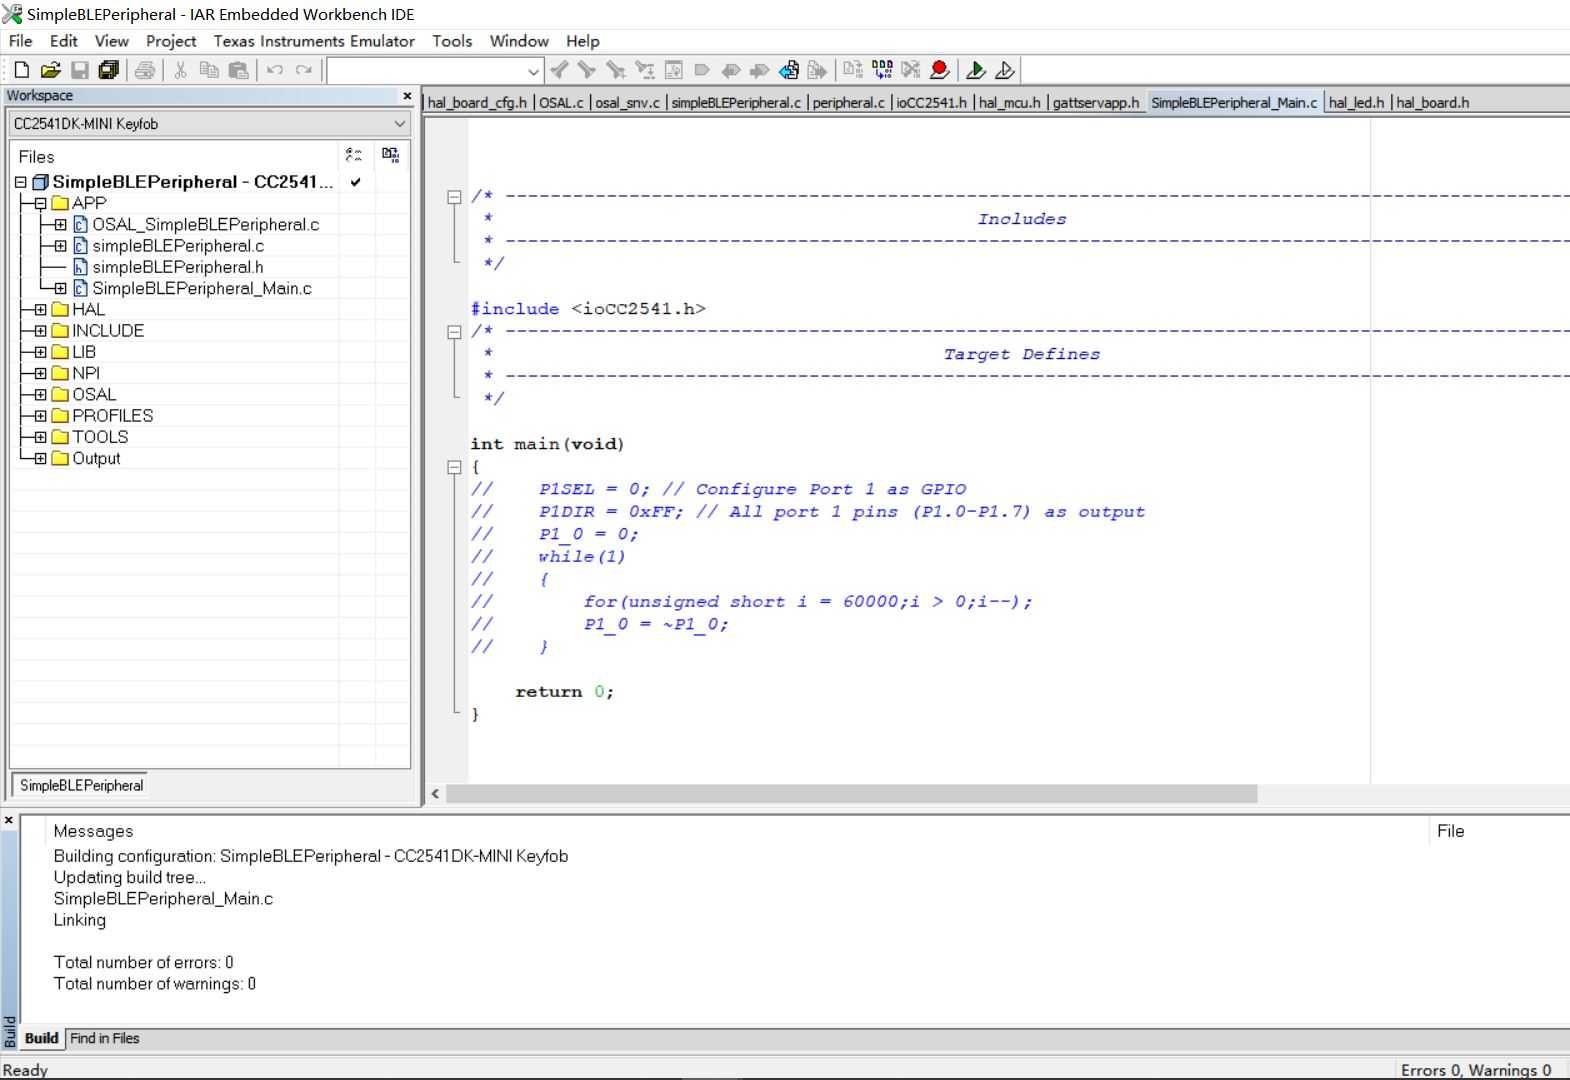Click the Navigate Forward icon
Viewport: 1570px width, 1080px height.
click(818, 70)
